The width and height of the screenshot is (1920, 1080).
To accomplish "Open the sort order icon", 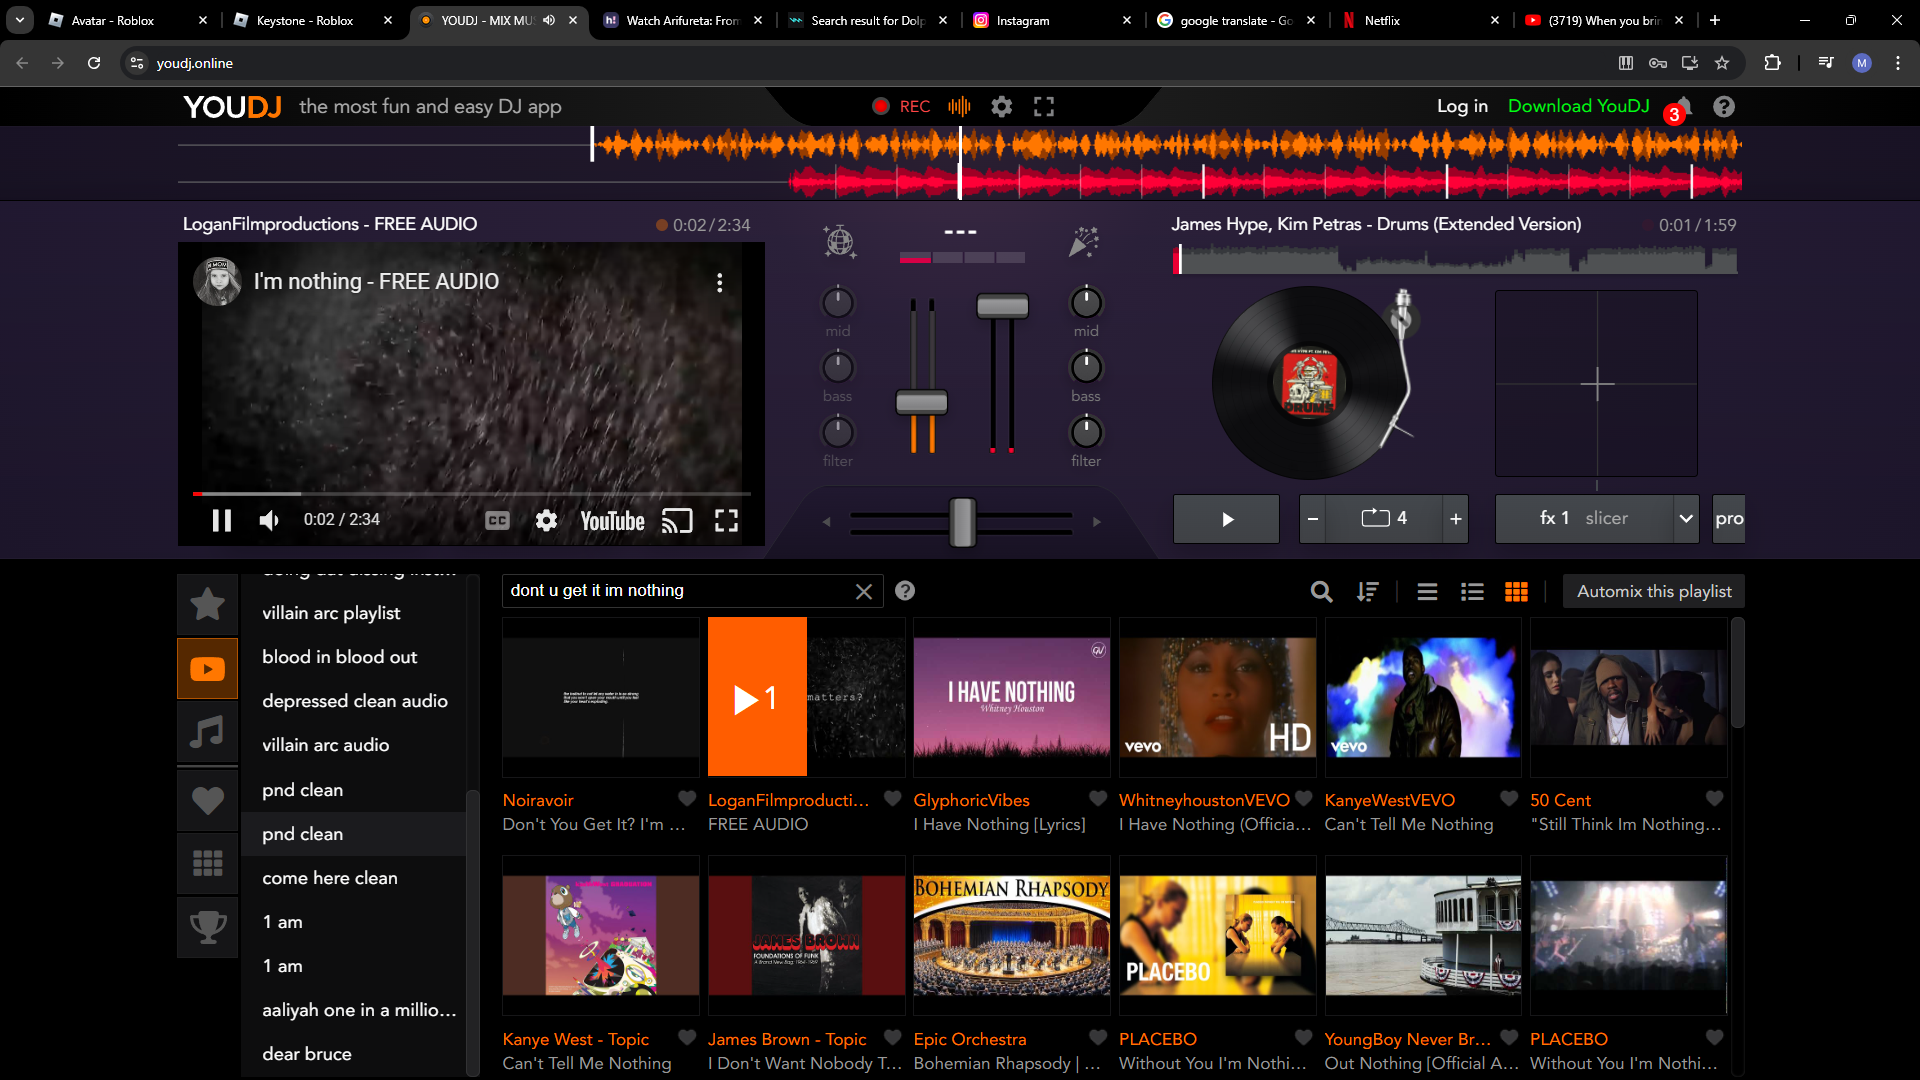I will (x=1367, y=592).
